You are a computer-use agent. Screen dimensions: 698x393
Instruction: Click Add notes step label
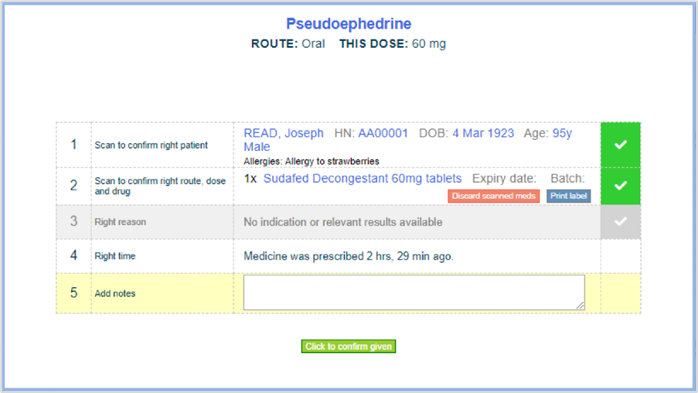coord(115,293)
